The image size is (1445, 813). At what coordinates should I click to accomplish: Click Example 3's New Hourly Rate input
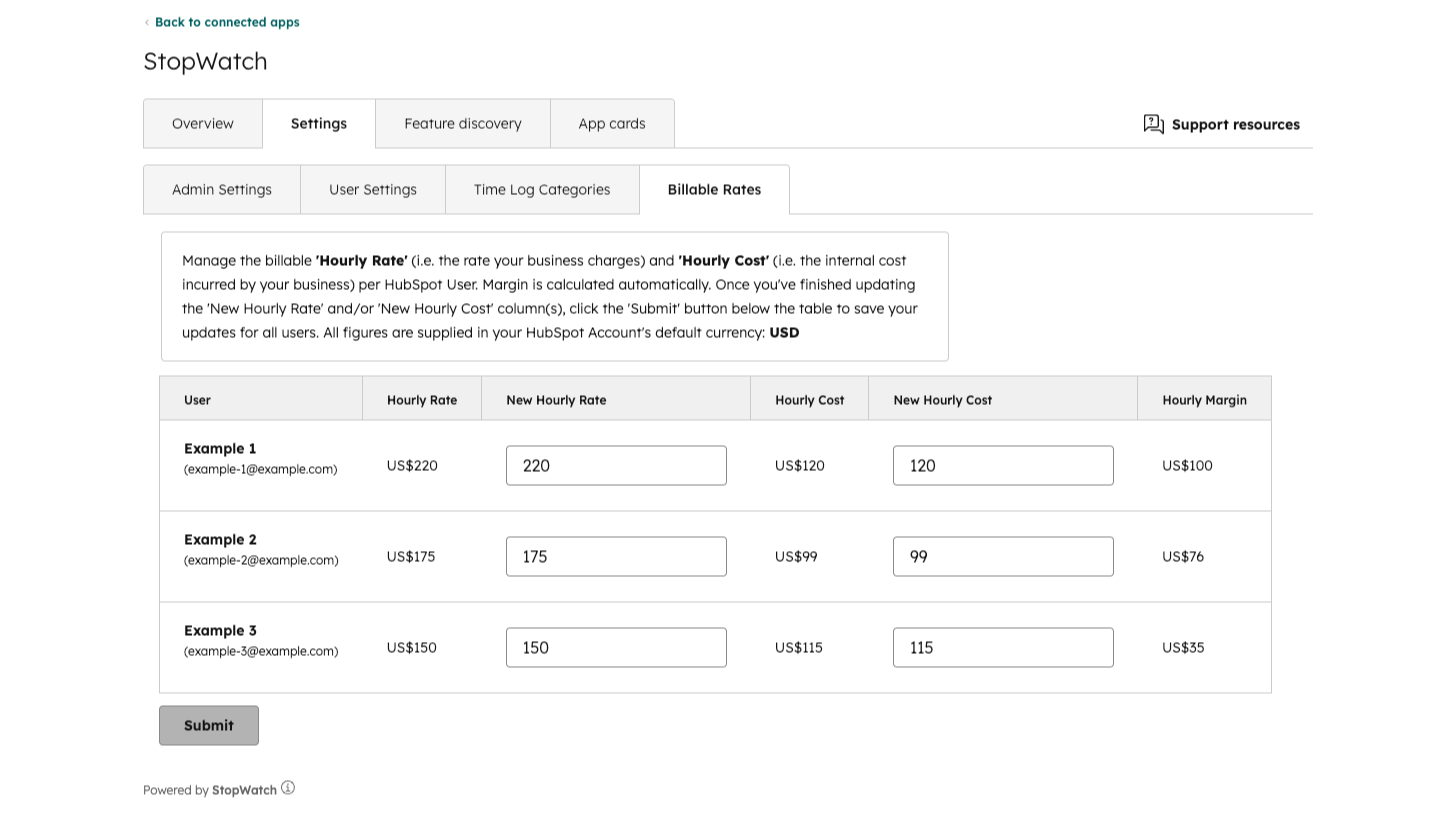616,647
